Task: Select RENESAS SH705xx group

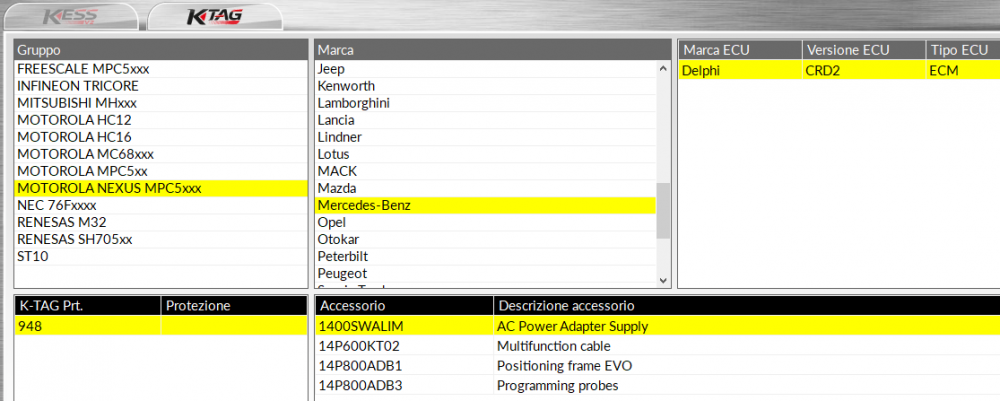Action: [x=75, y=239]
